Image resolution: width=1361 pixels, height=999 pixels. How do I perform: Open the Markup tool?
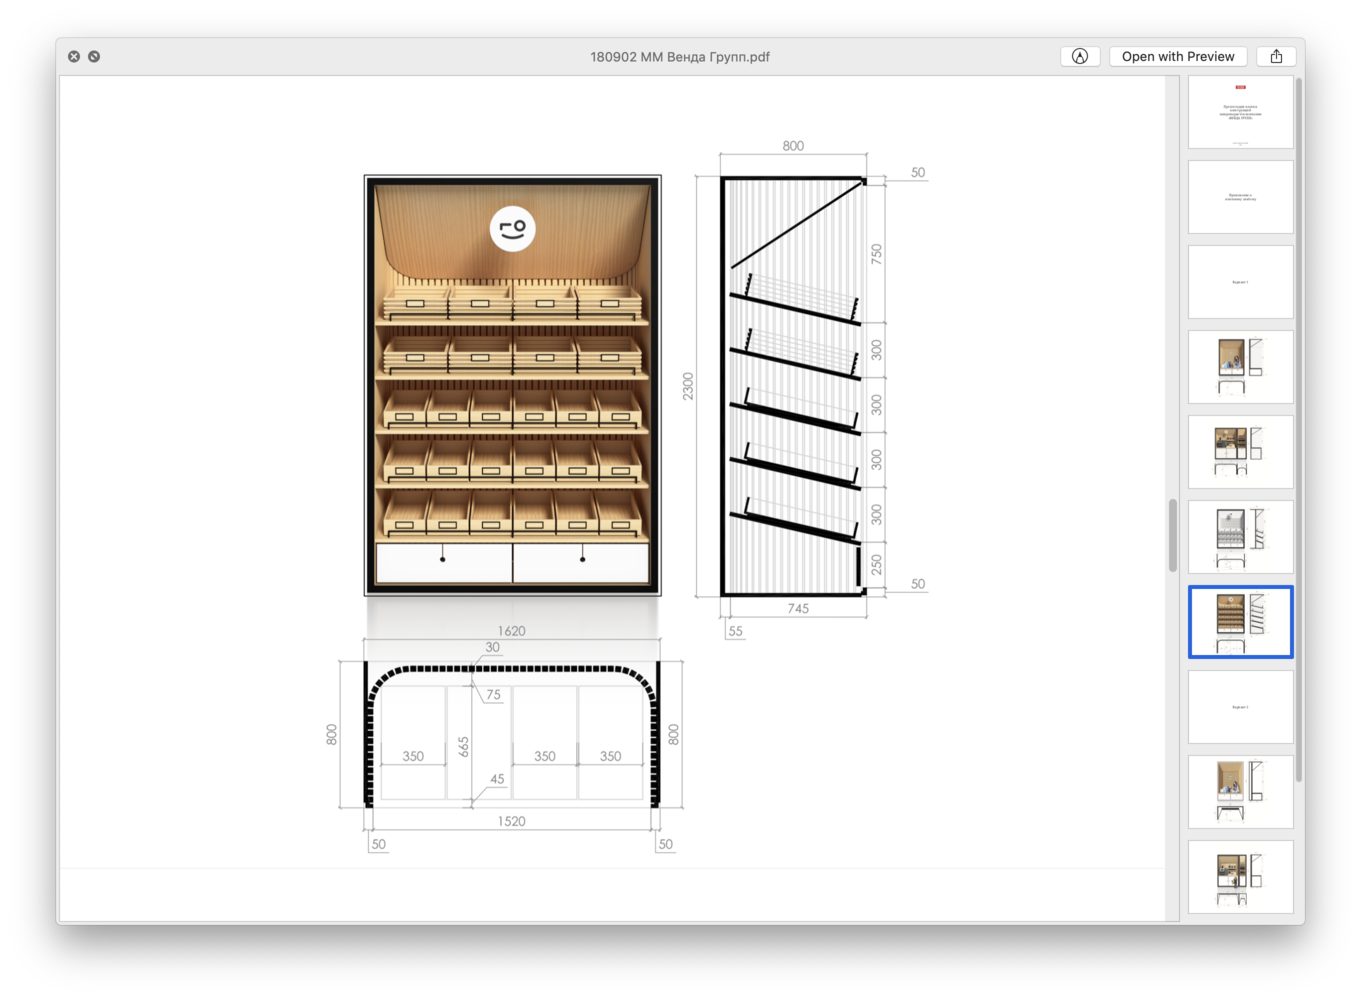point(1079,57)
